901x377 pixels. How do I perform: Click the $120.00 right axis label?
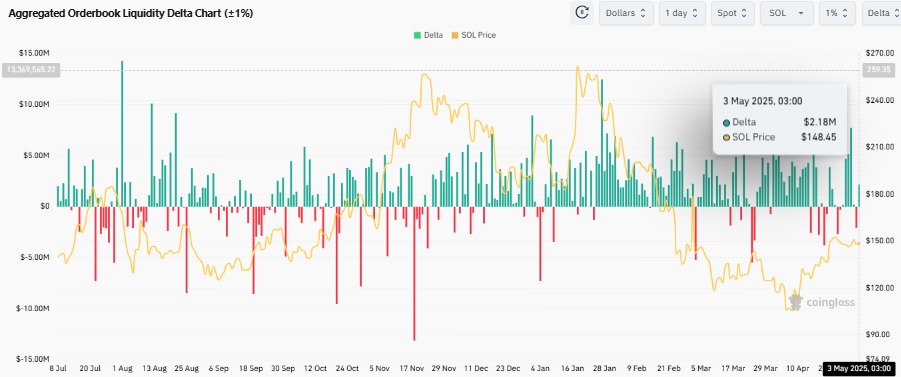[879, 287]
